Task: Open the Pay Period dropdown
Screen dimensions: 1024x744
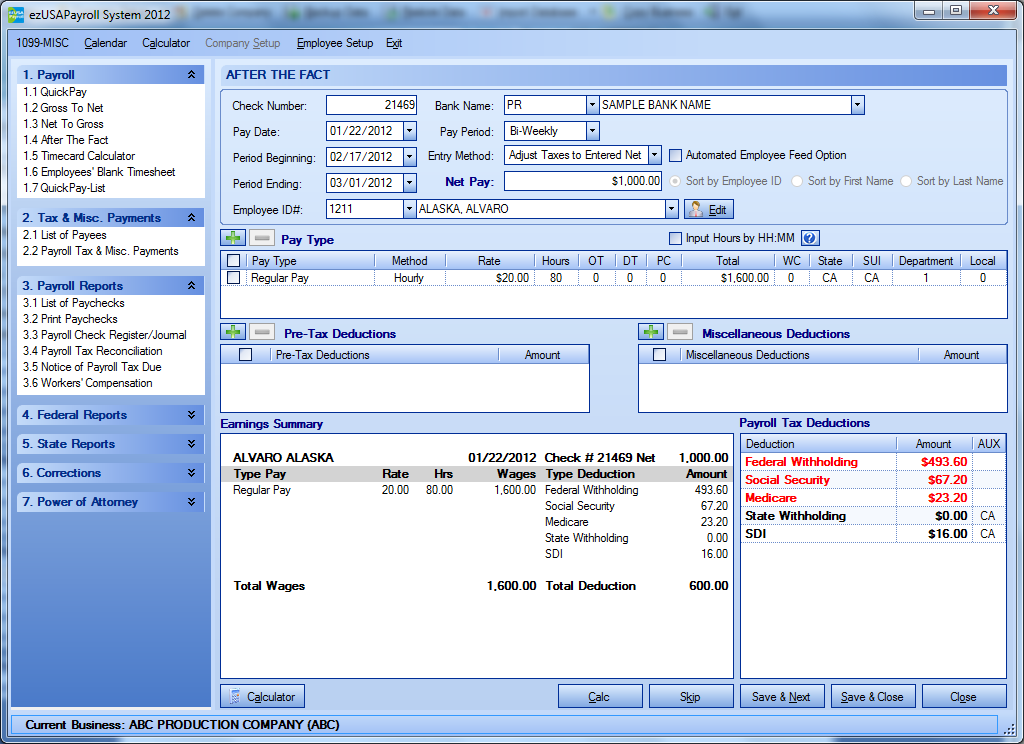Action: pos(592,131)
